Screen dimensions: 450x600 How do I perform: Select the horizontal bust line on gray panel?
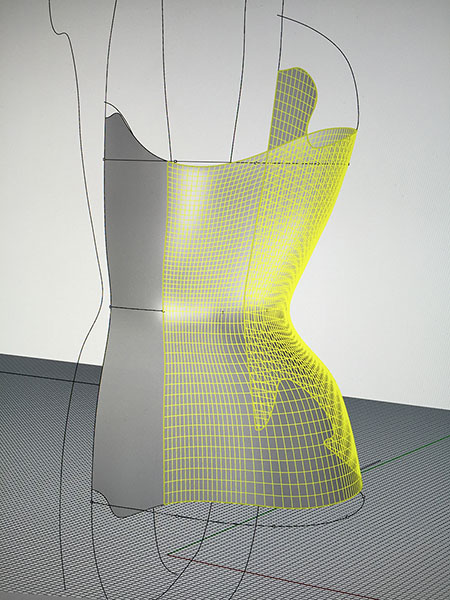pyautogui.click(x=136, y=160)
